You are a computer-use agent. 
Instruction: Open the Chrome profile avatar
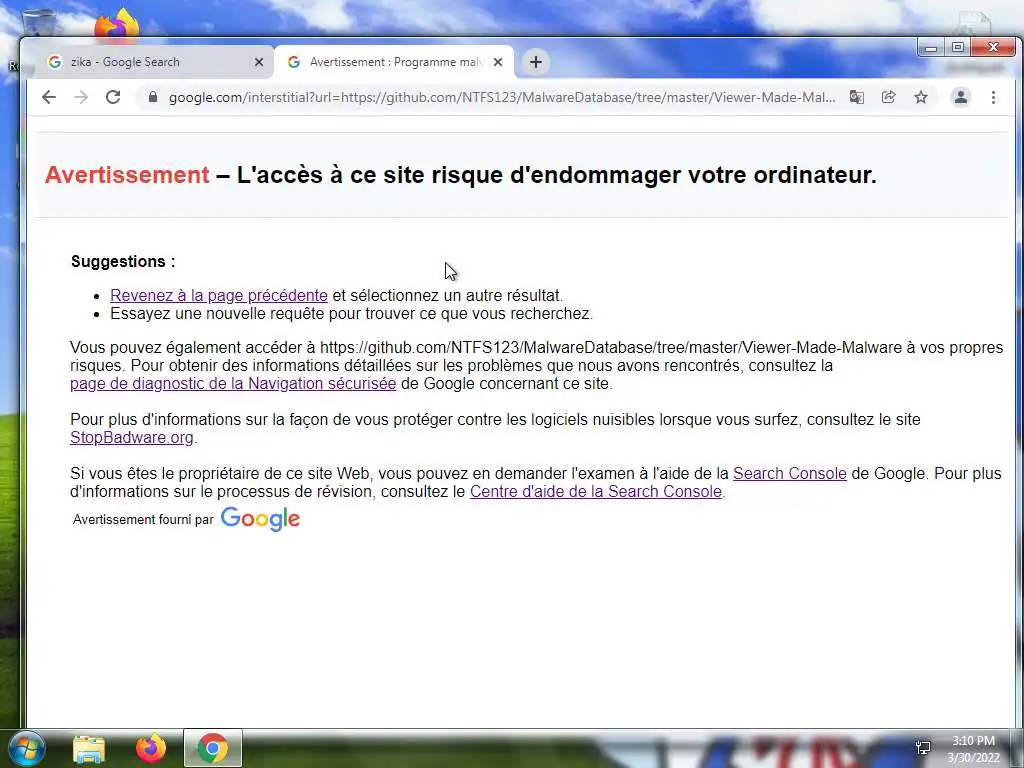tap(961, 97)
